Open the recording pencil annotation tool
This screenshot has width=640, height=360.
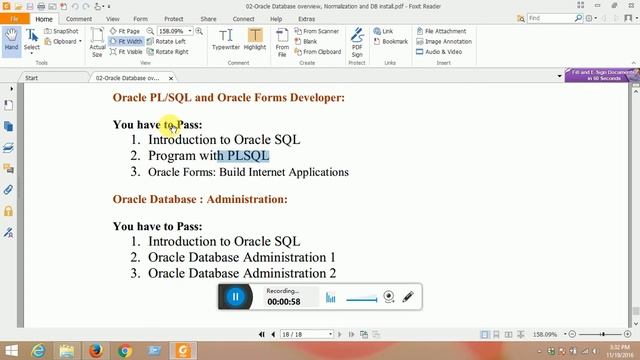pos(408,297)
